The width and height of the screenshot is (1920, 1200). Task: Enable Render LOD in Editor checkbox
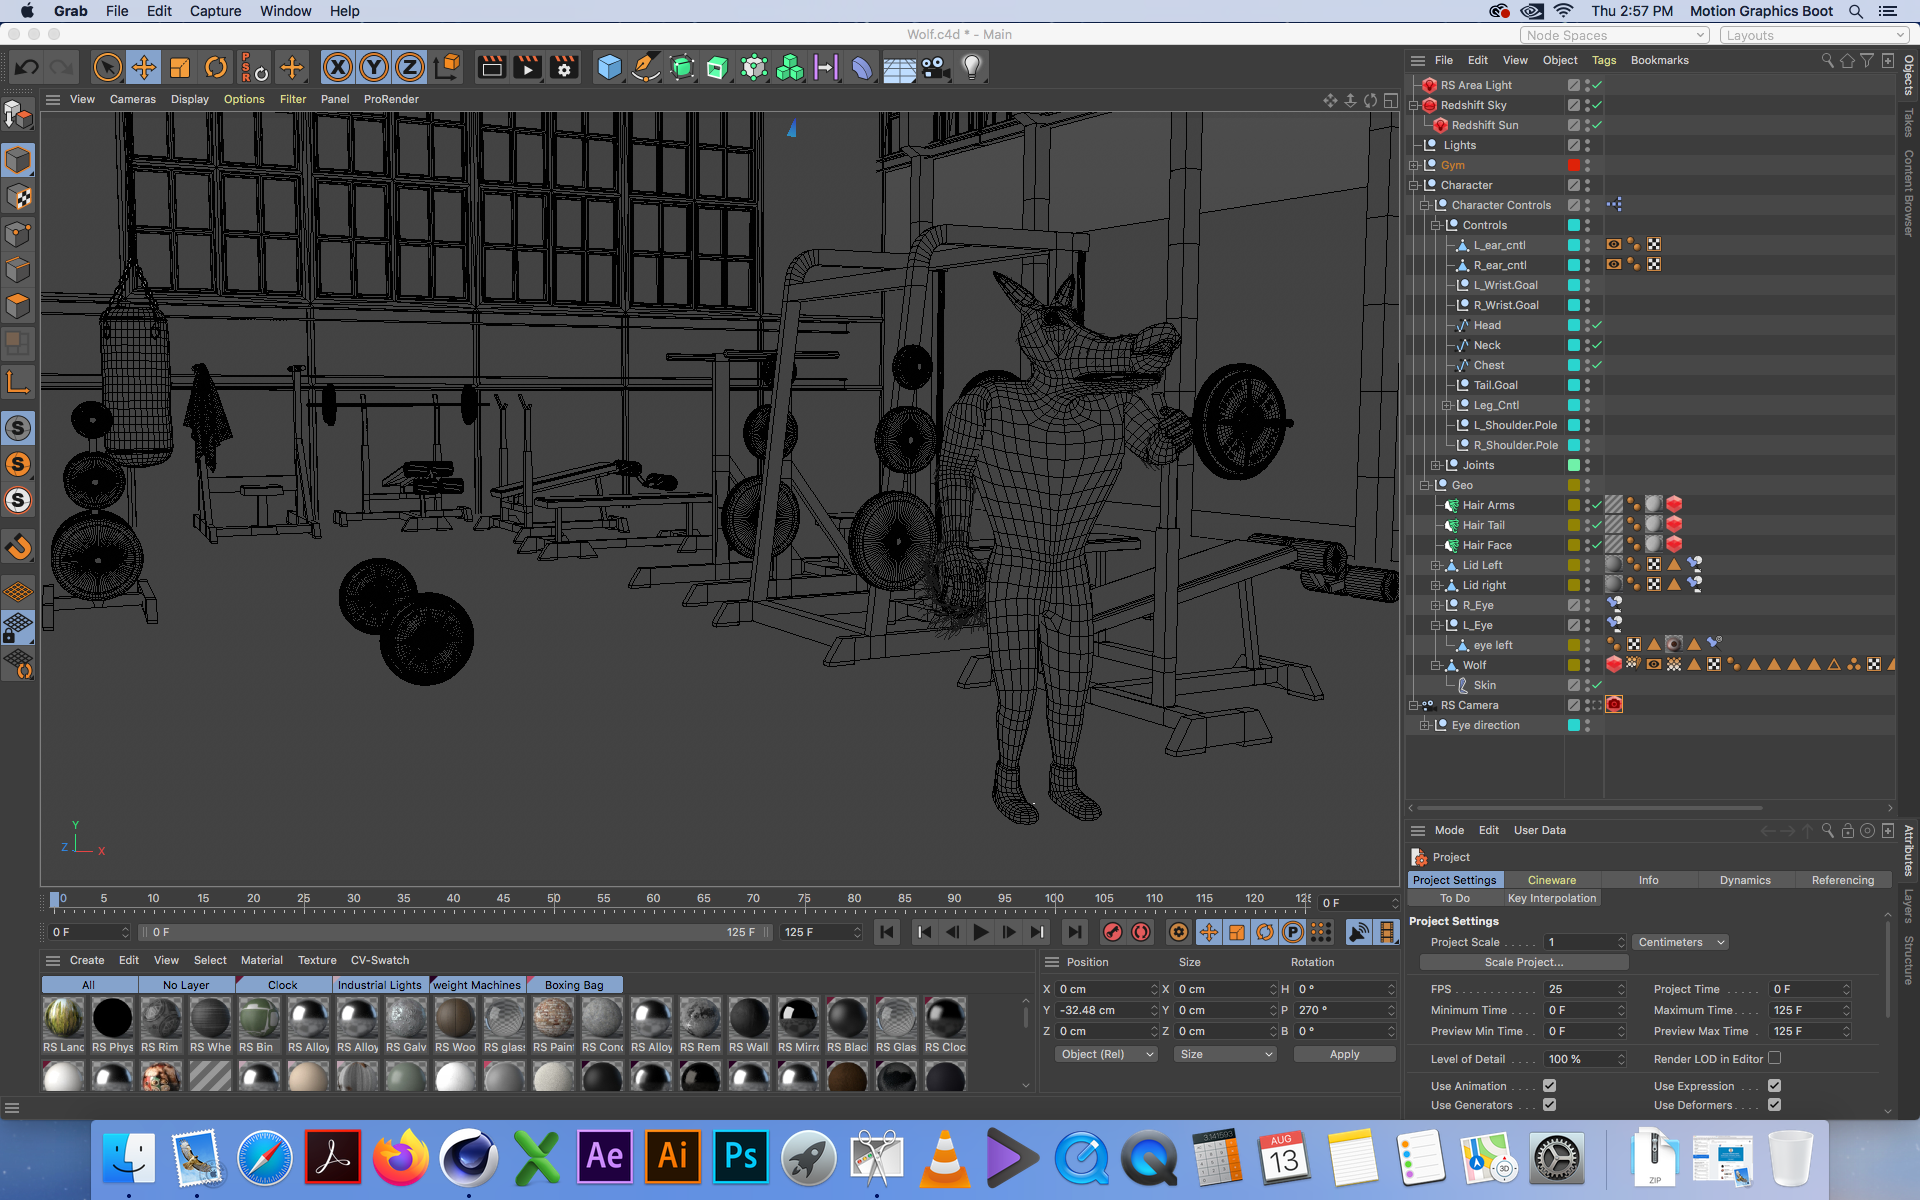pos(1774,1058)
